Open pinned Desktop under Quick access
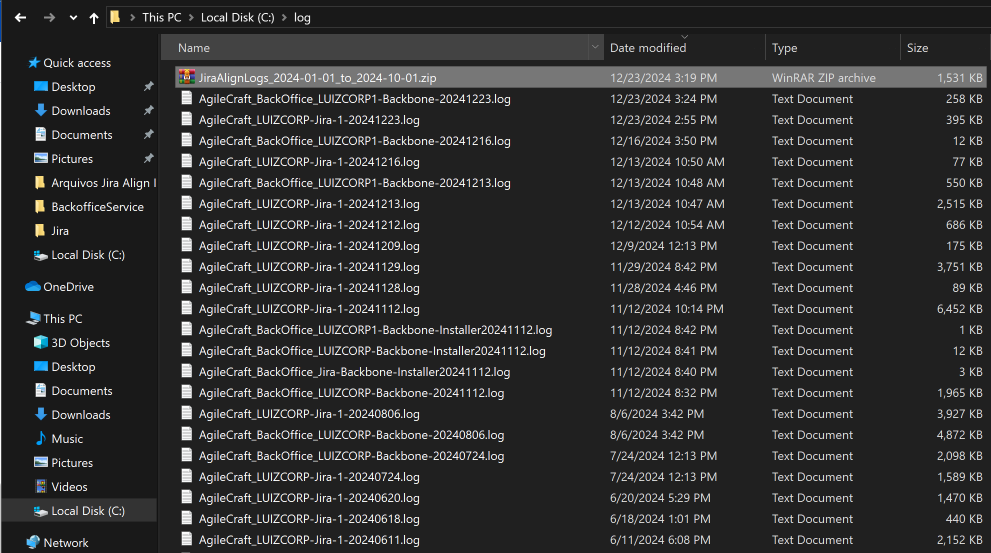 [x=73, y=87]
